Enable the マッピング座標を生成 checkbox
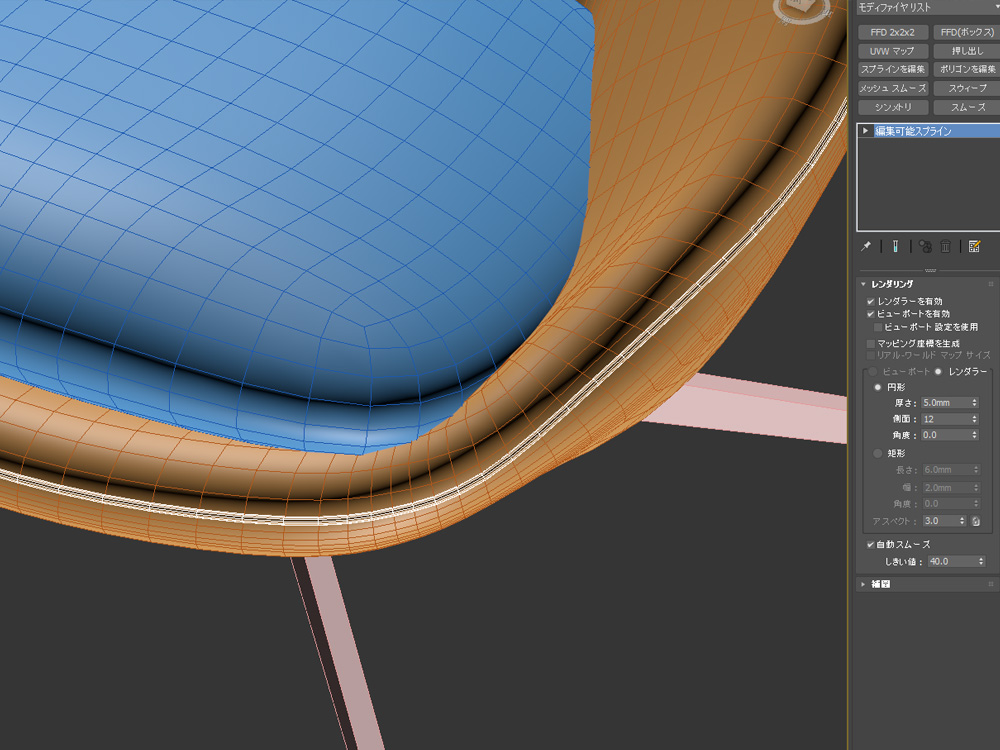 click(871, 343)
